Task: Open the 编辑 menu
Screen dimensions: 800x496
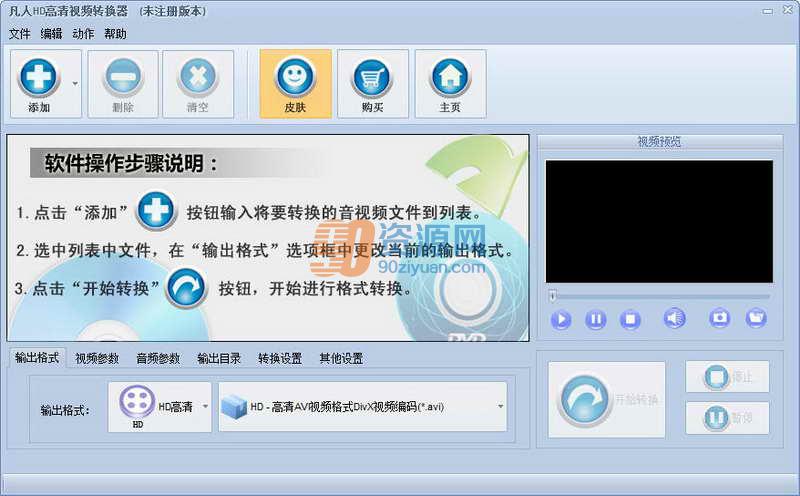Action: coord(51,34)
